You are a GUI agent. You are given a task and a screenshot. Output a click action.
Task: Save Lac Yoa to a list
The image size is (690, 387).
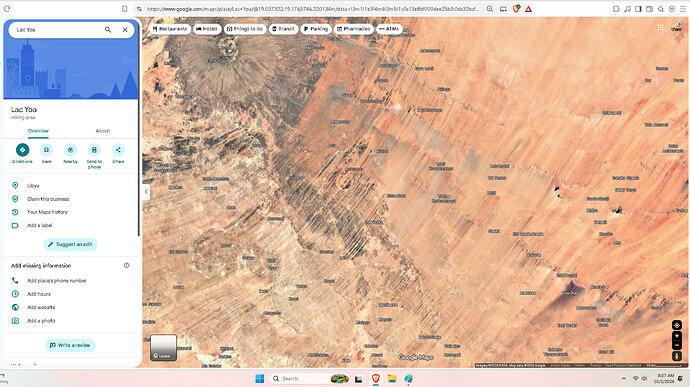click(46, 150)
